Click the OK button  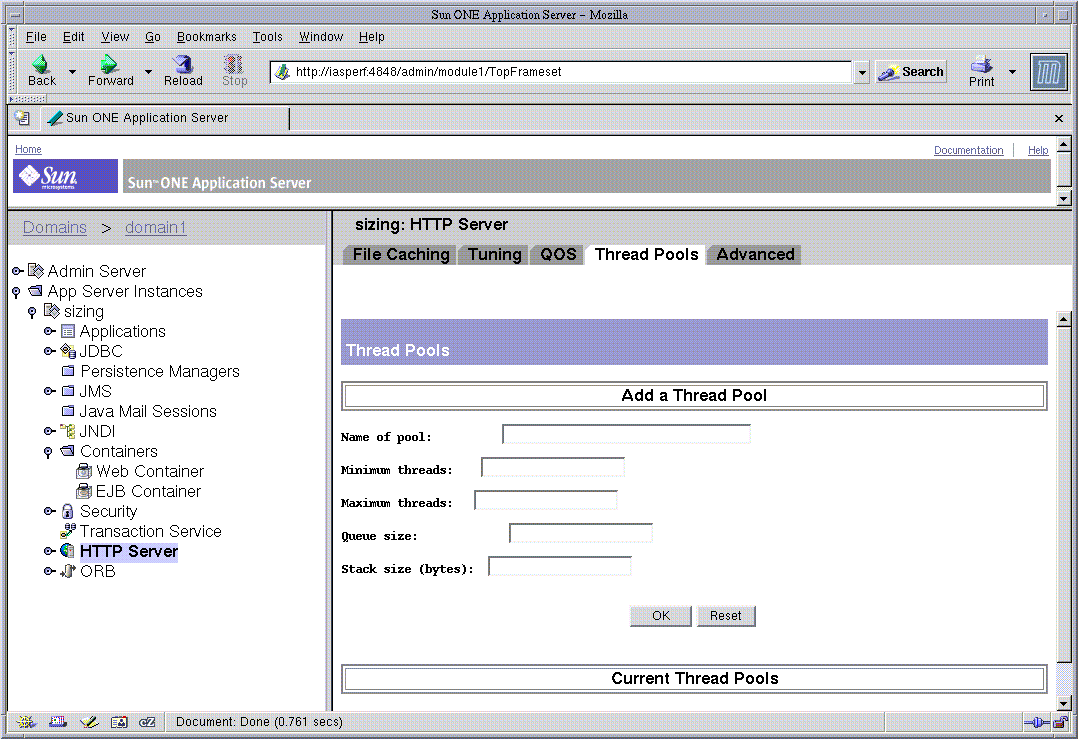pos(661,616)
